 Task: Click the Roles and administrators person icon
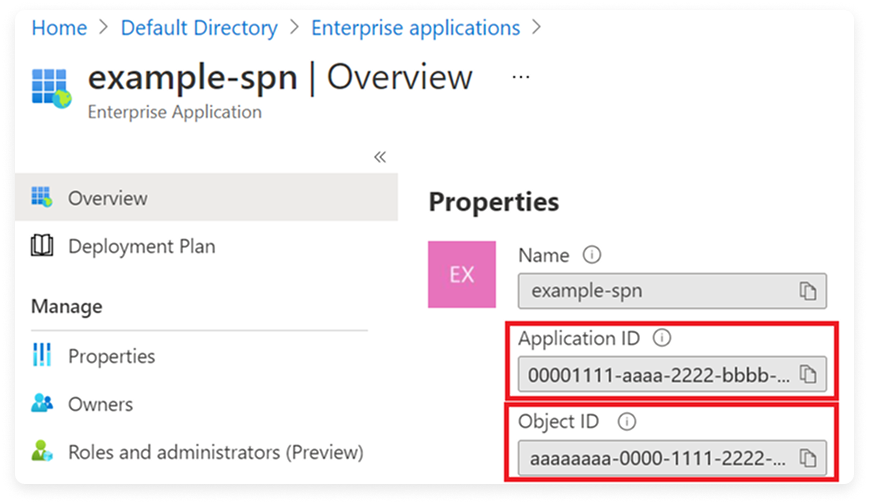click(x=42, y=451)
